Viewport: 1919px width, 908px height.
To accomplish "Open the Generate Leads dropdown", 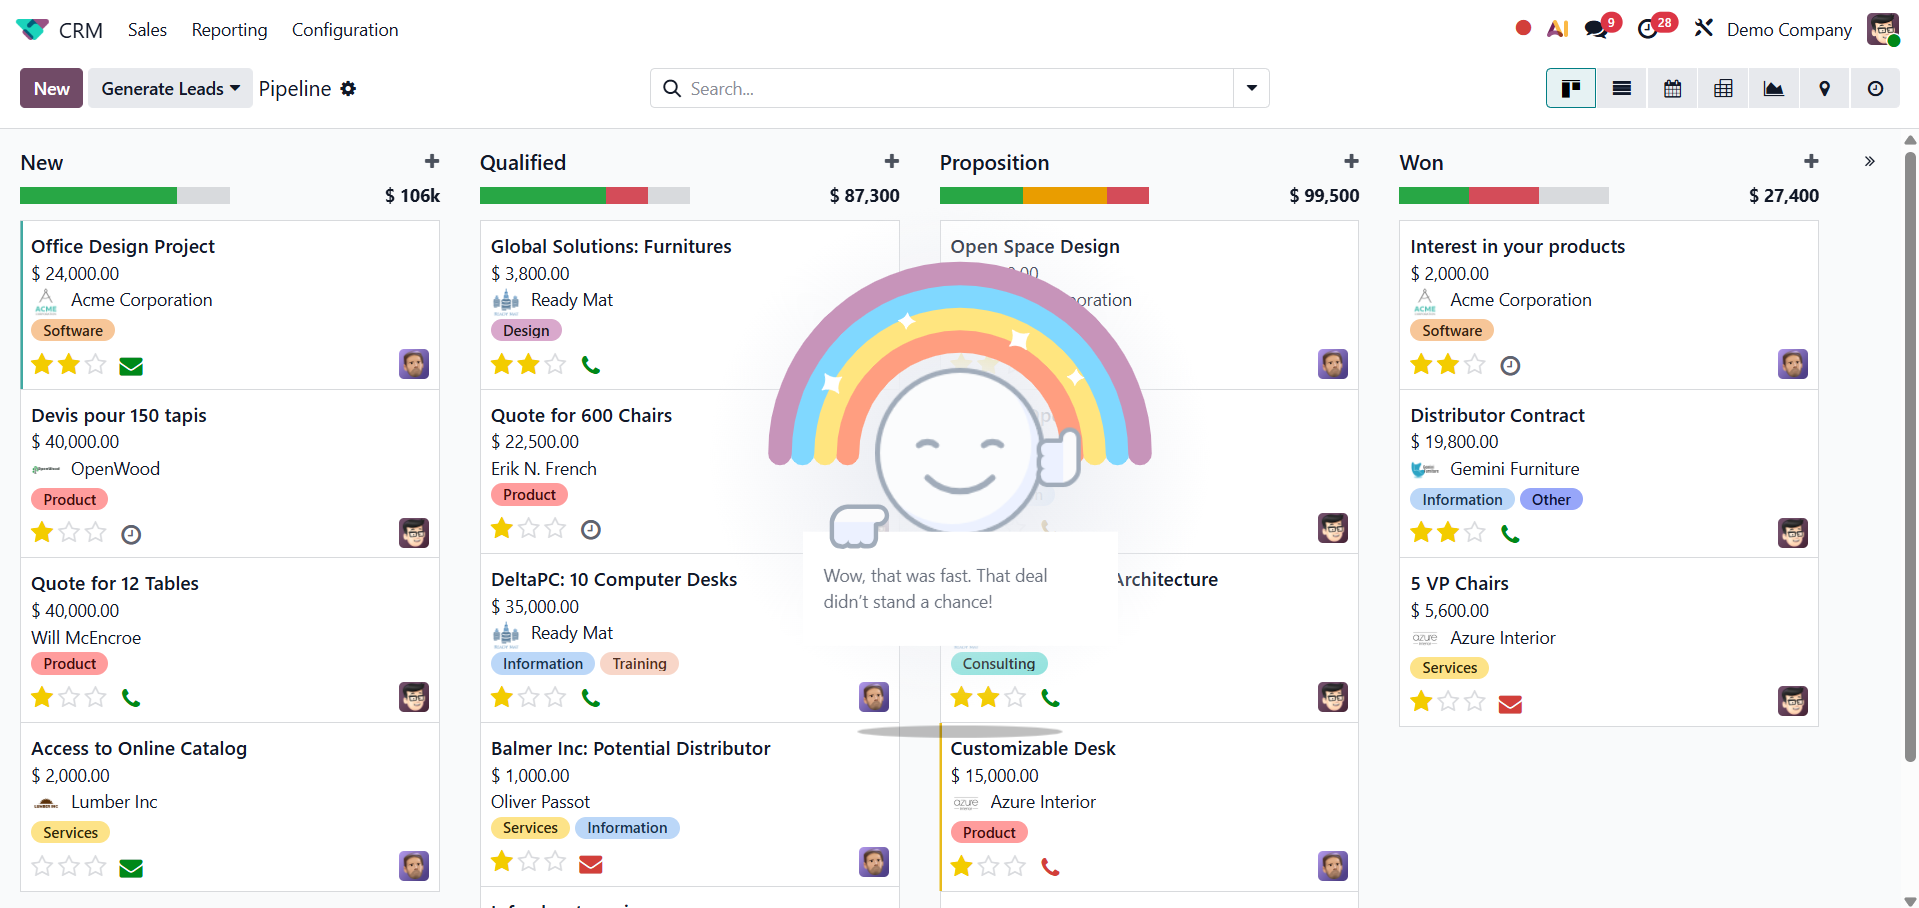I will (x=170, y=88).
